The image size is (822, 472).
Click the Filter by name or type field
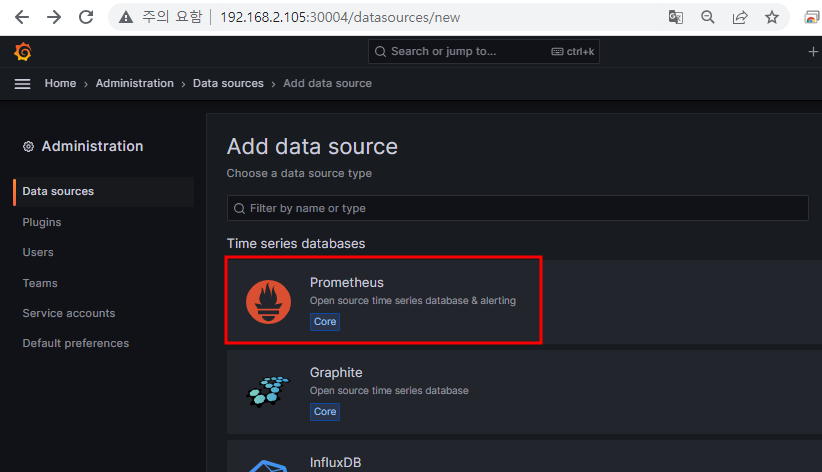pyautogui.click(x=517, y=208)
